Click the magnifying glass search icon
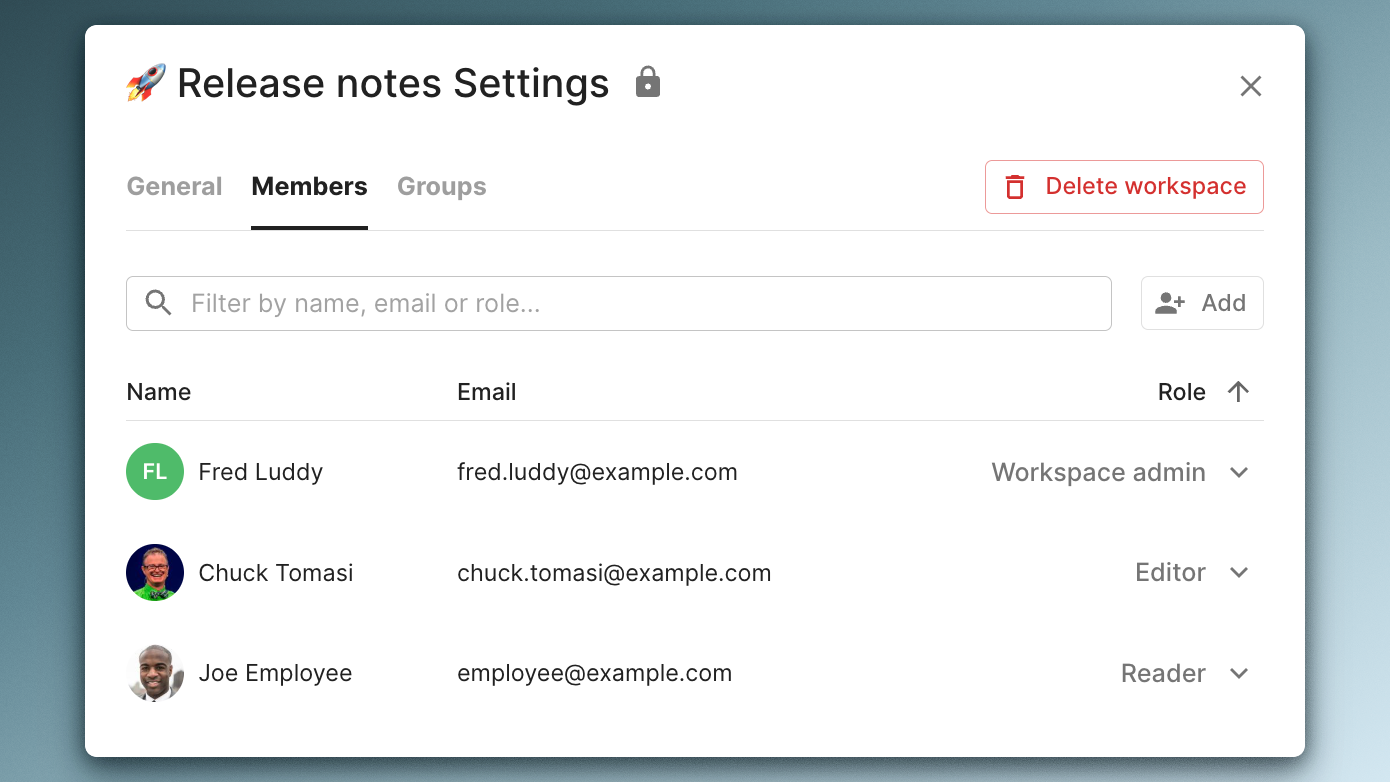The image size is (1390, 782). pyautogui.click(x=158, y=302)
